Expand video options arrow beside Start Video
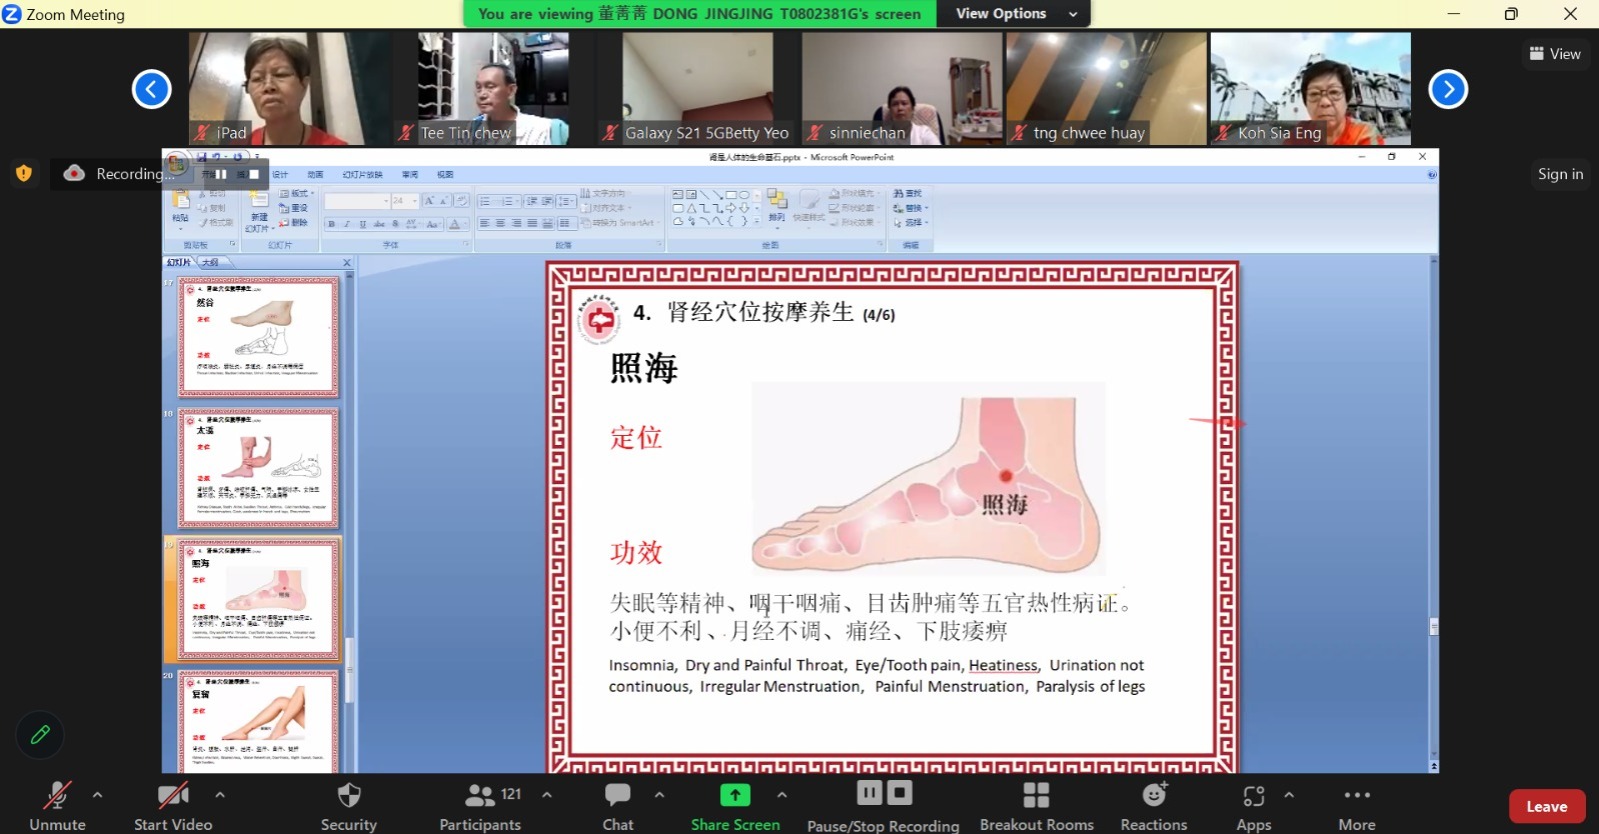 tap(220, 795)
